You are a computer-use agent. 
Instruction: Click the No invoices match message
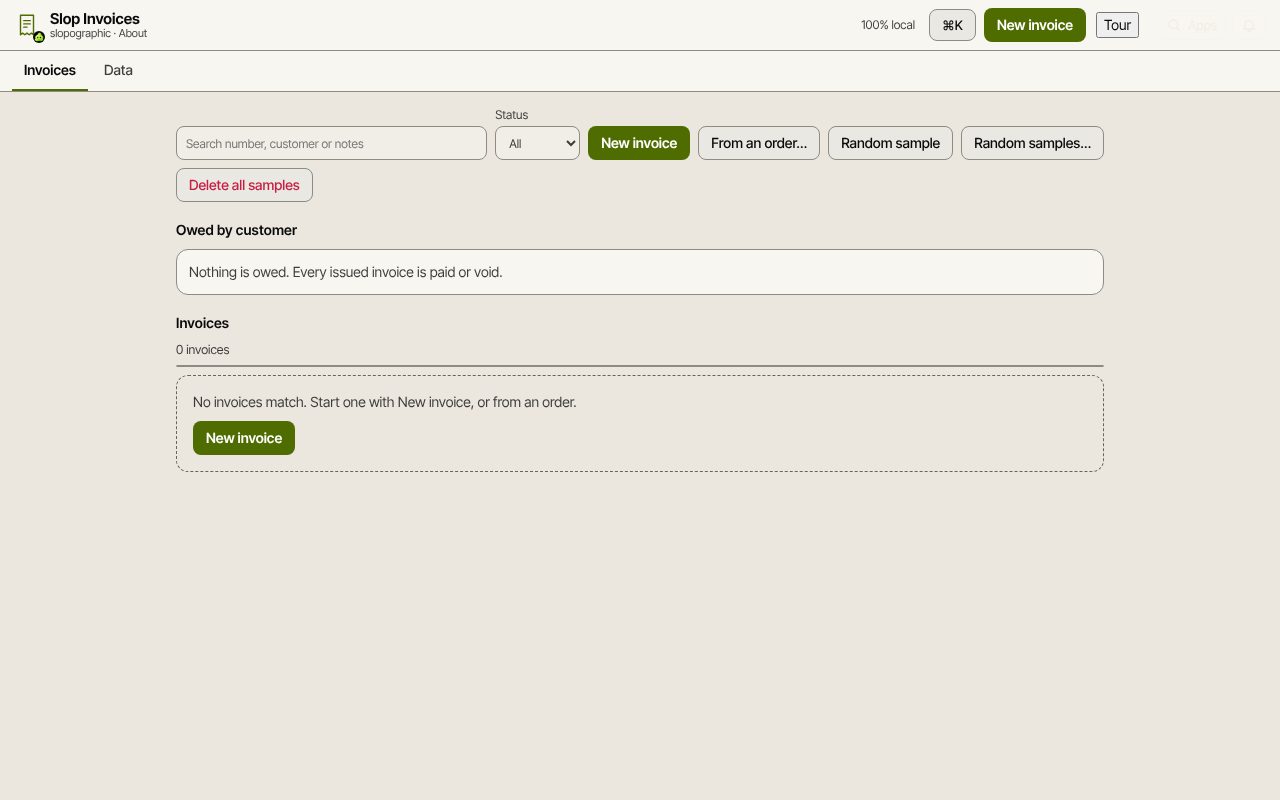point(385,402)
